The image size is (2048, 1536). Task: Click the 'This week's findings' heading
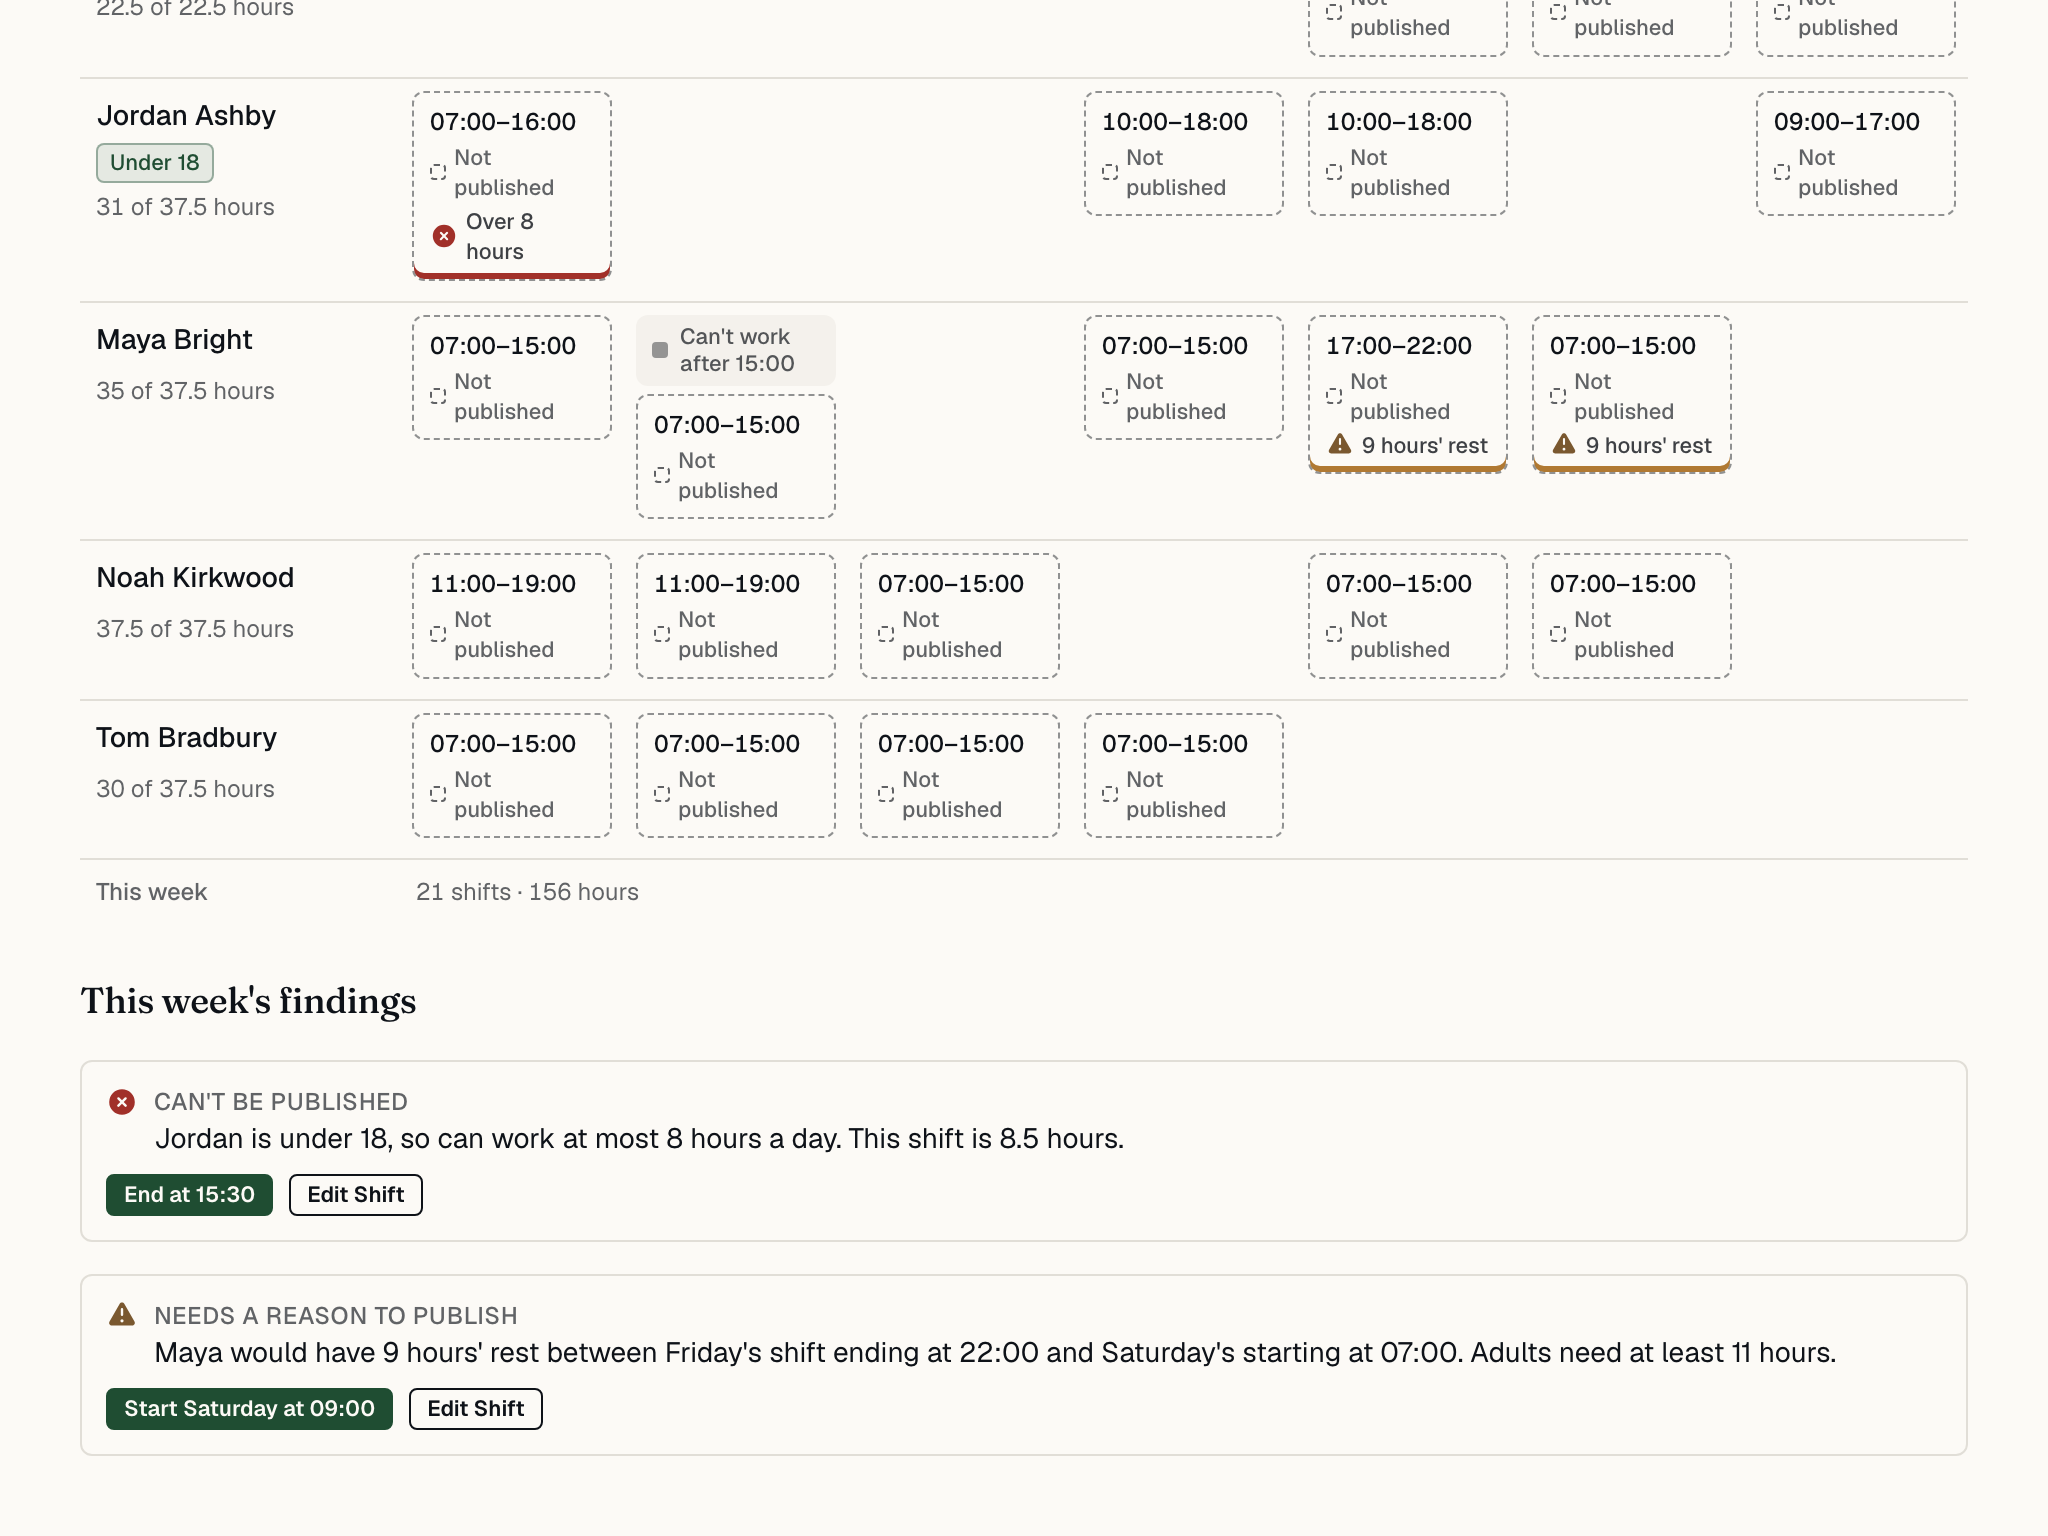(248, 1001)
